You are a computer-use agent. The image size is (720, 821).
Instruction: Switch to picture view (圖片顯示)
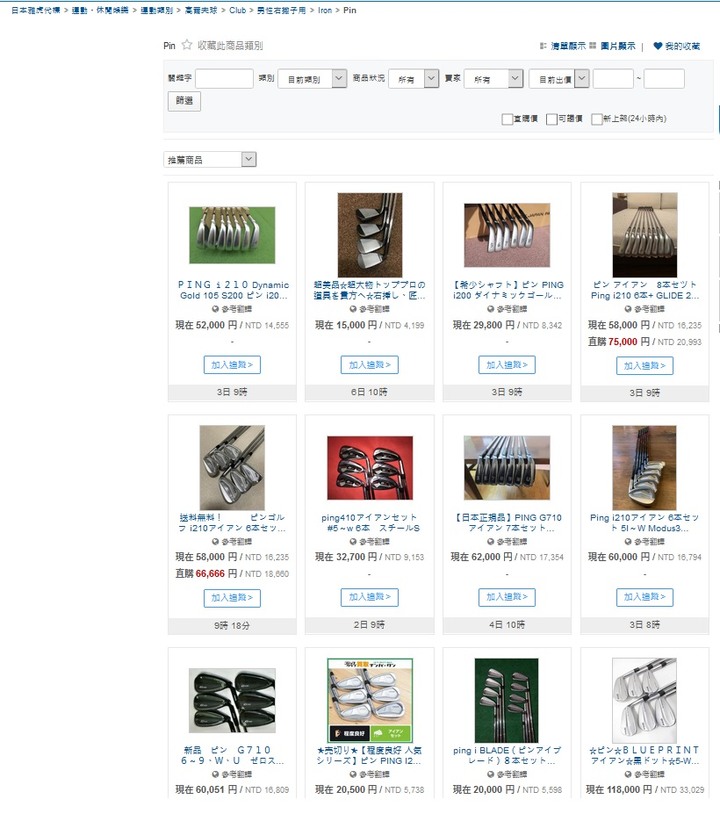(612, 46)
